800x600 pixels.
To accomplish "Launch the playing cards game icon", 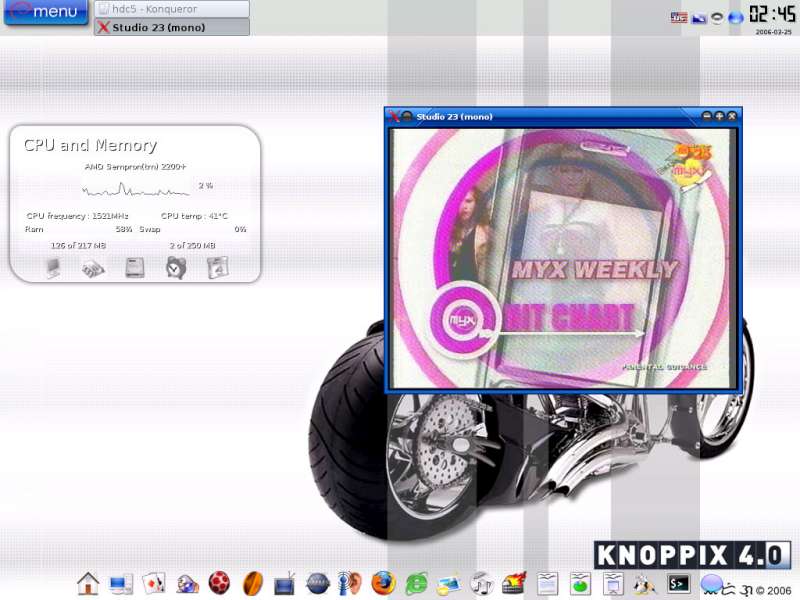I will 154,584.
